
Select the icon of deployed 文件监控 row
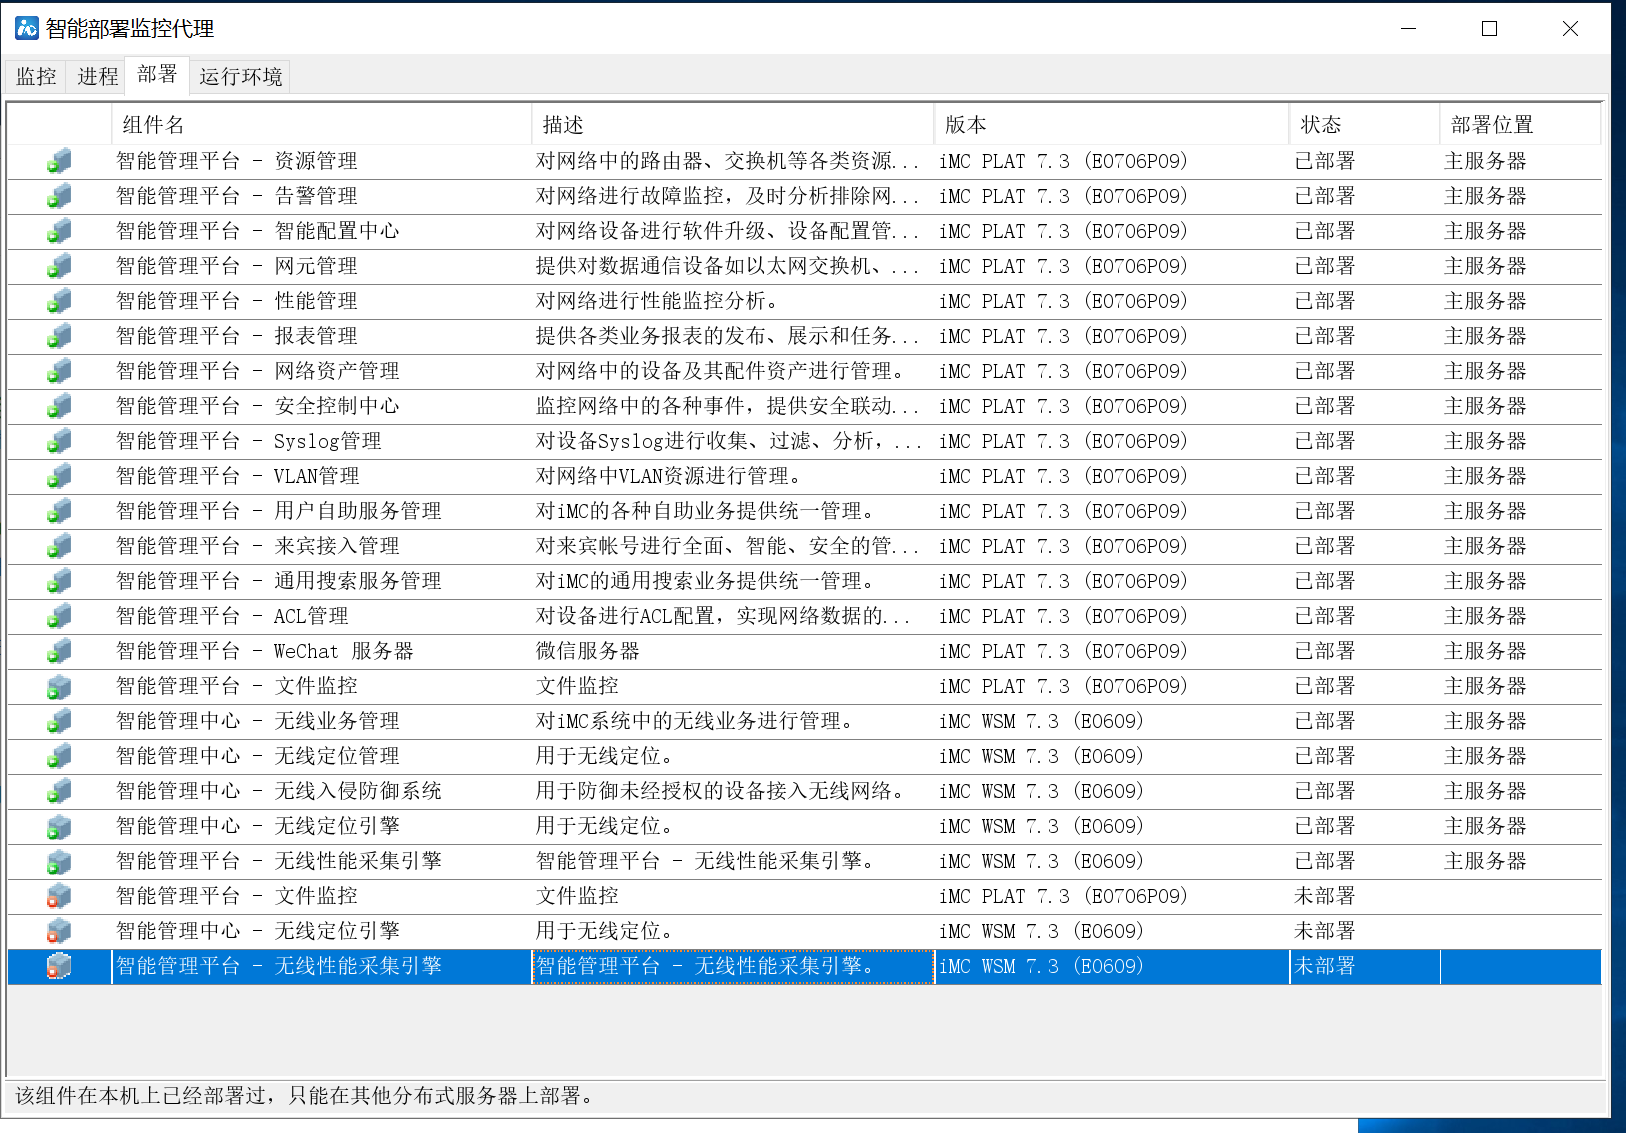59,686
